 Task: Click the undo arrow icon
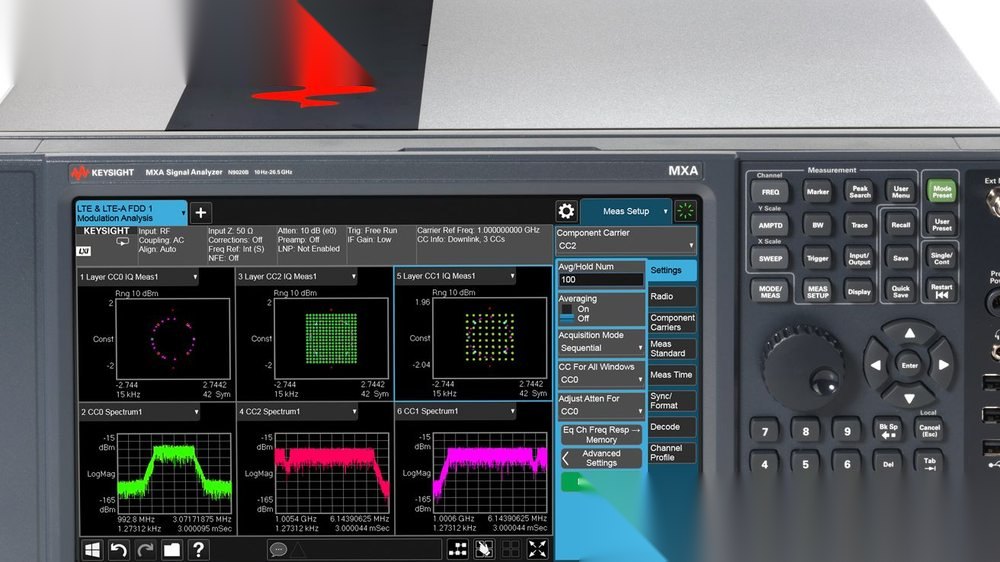119,549
